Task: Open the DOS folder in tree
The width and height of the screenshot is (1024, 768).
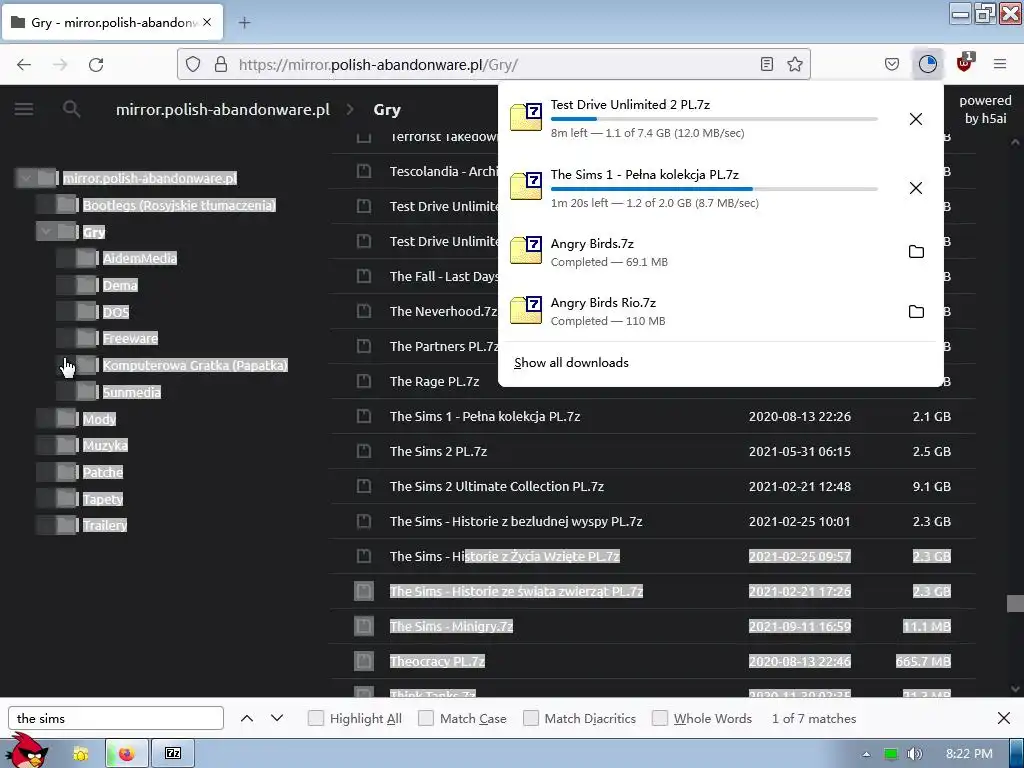Action: point(116,312)
